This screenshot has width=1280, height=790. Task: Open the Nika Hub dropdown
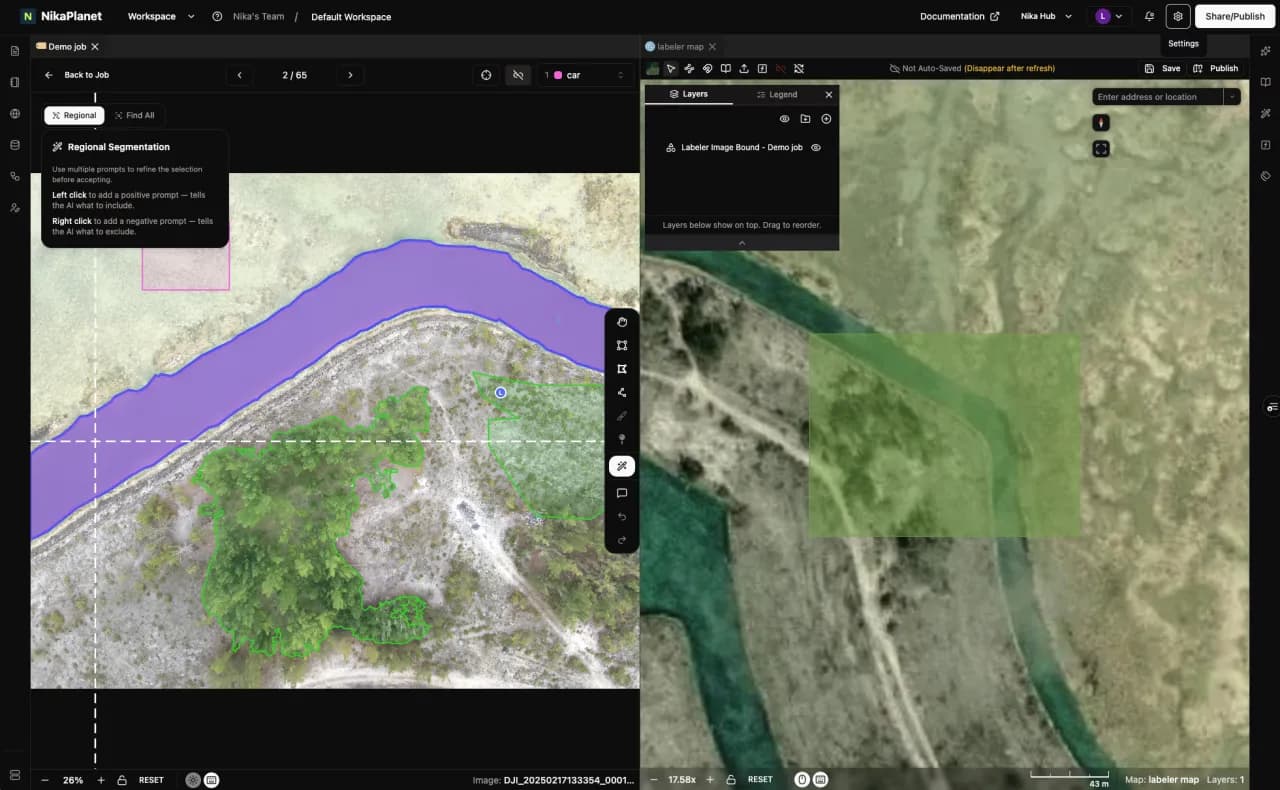(1046, 16)
